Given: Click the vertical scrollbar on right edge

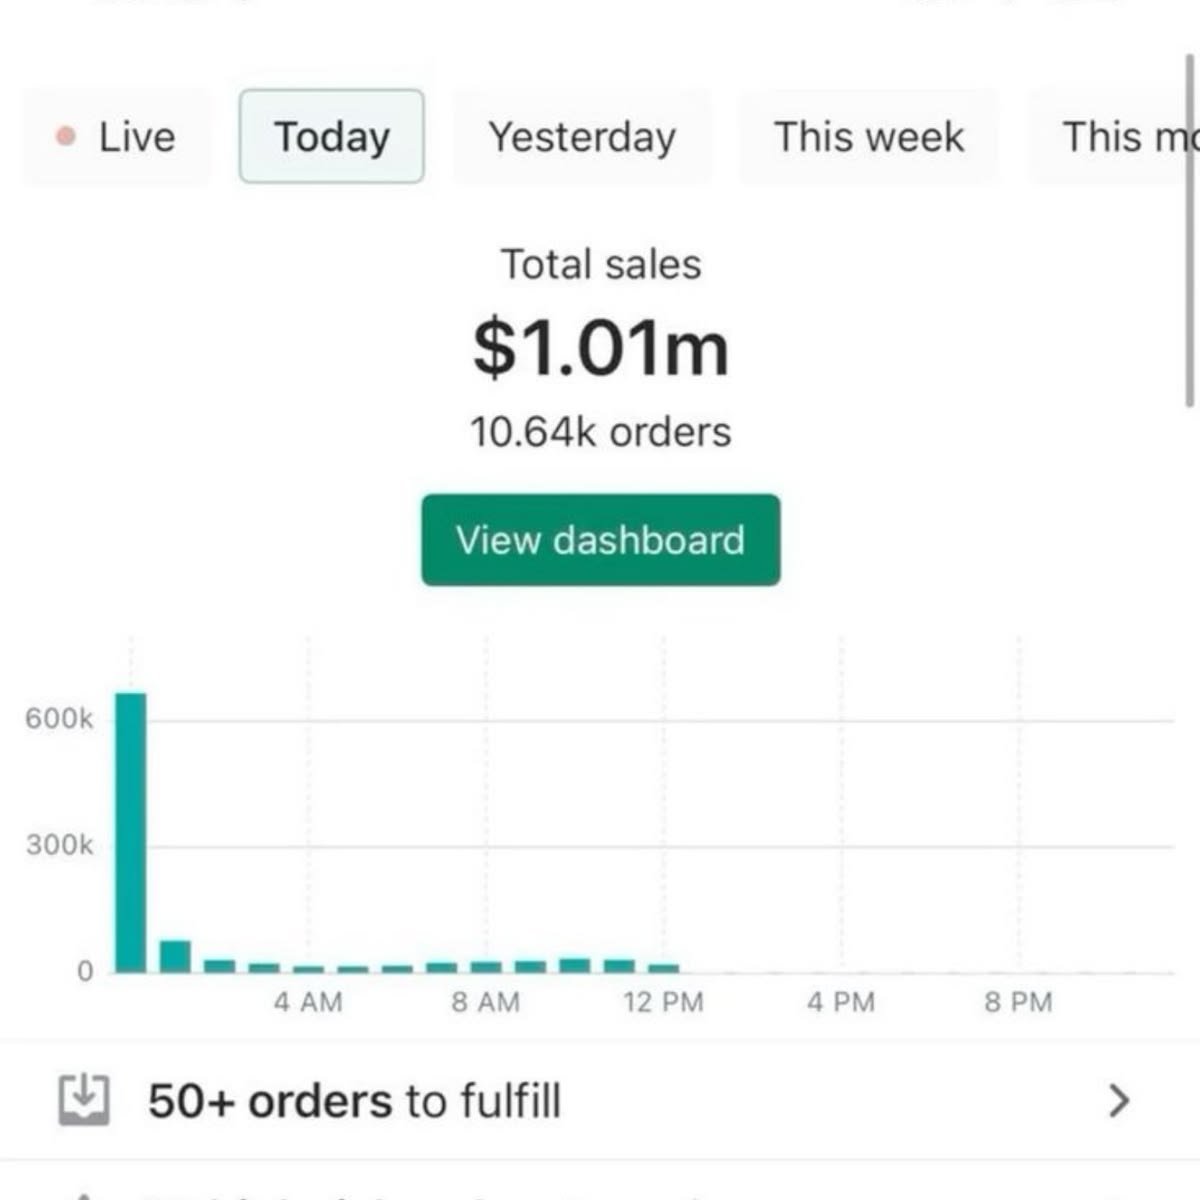Looking at the screenshot, I should coord(1189,230).
